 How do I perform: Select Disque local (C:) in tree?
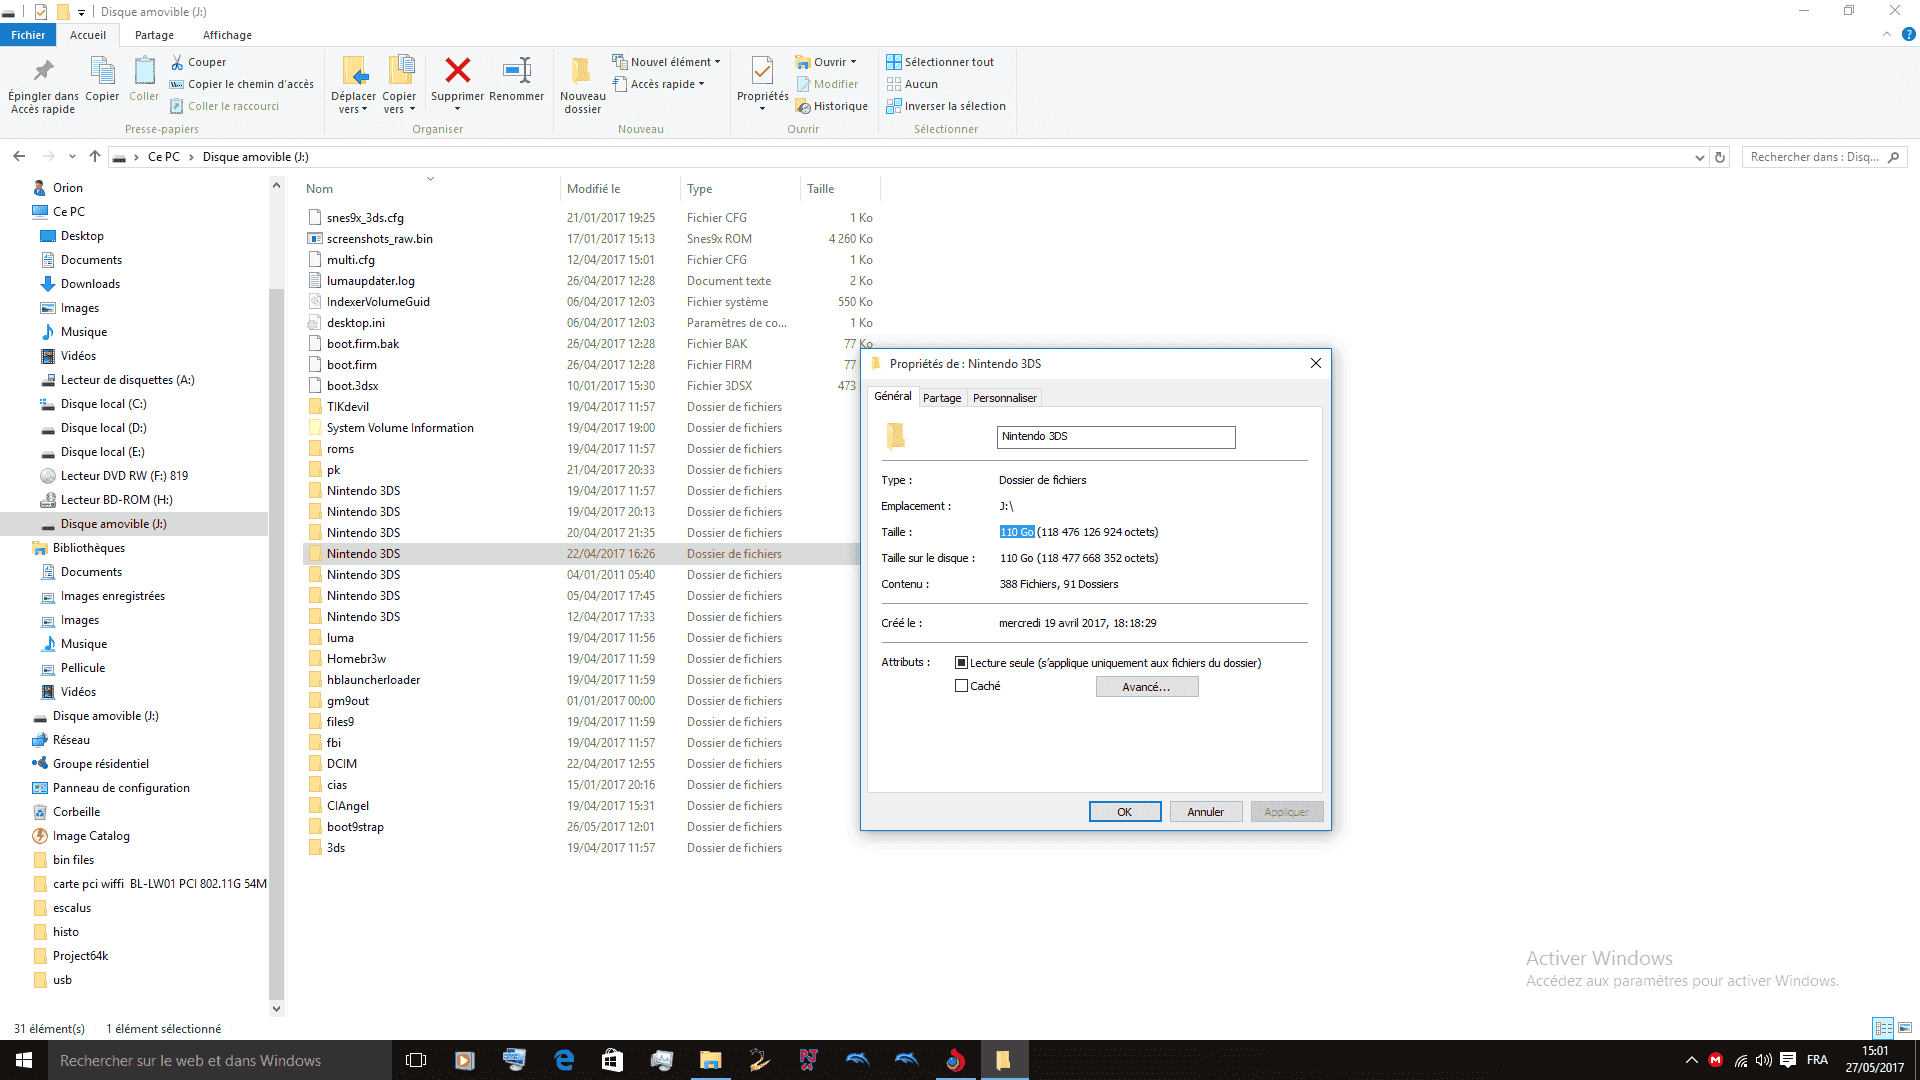tap(103, 404)
